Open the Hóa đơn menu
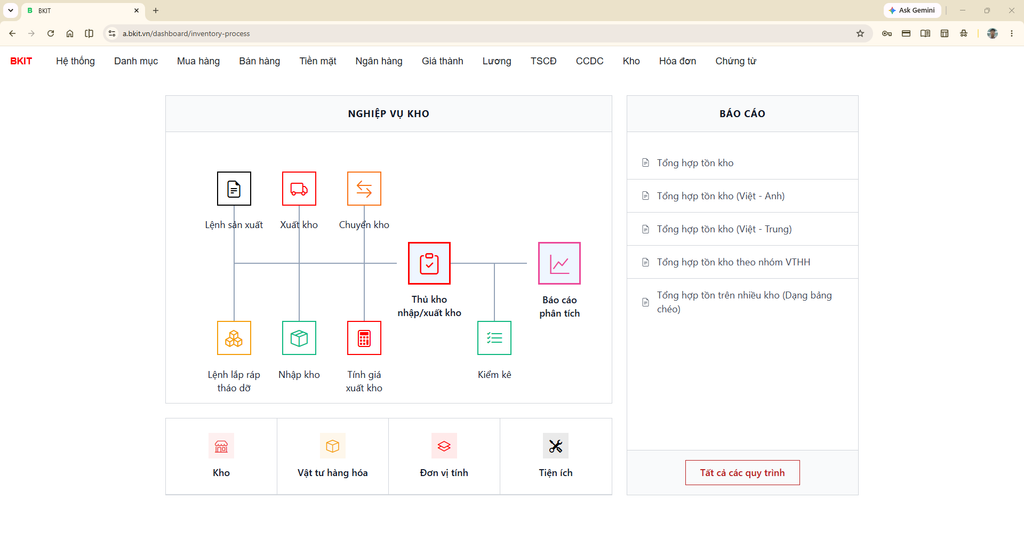 coord(677,61)
